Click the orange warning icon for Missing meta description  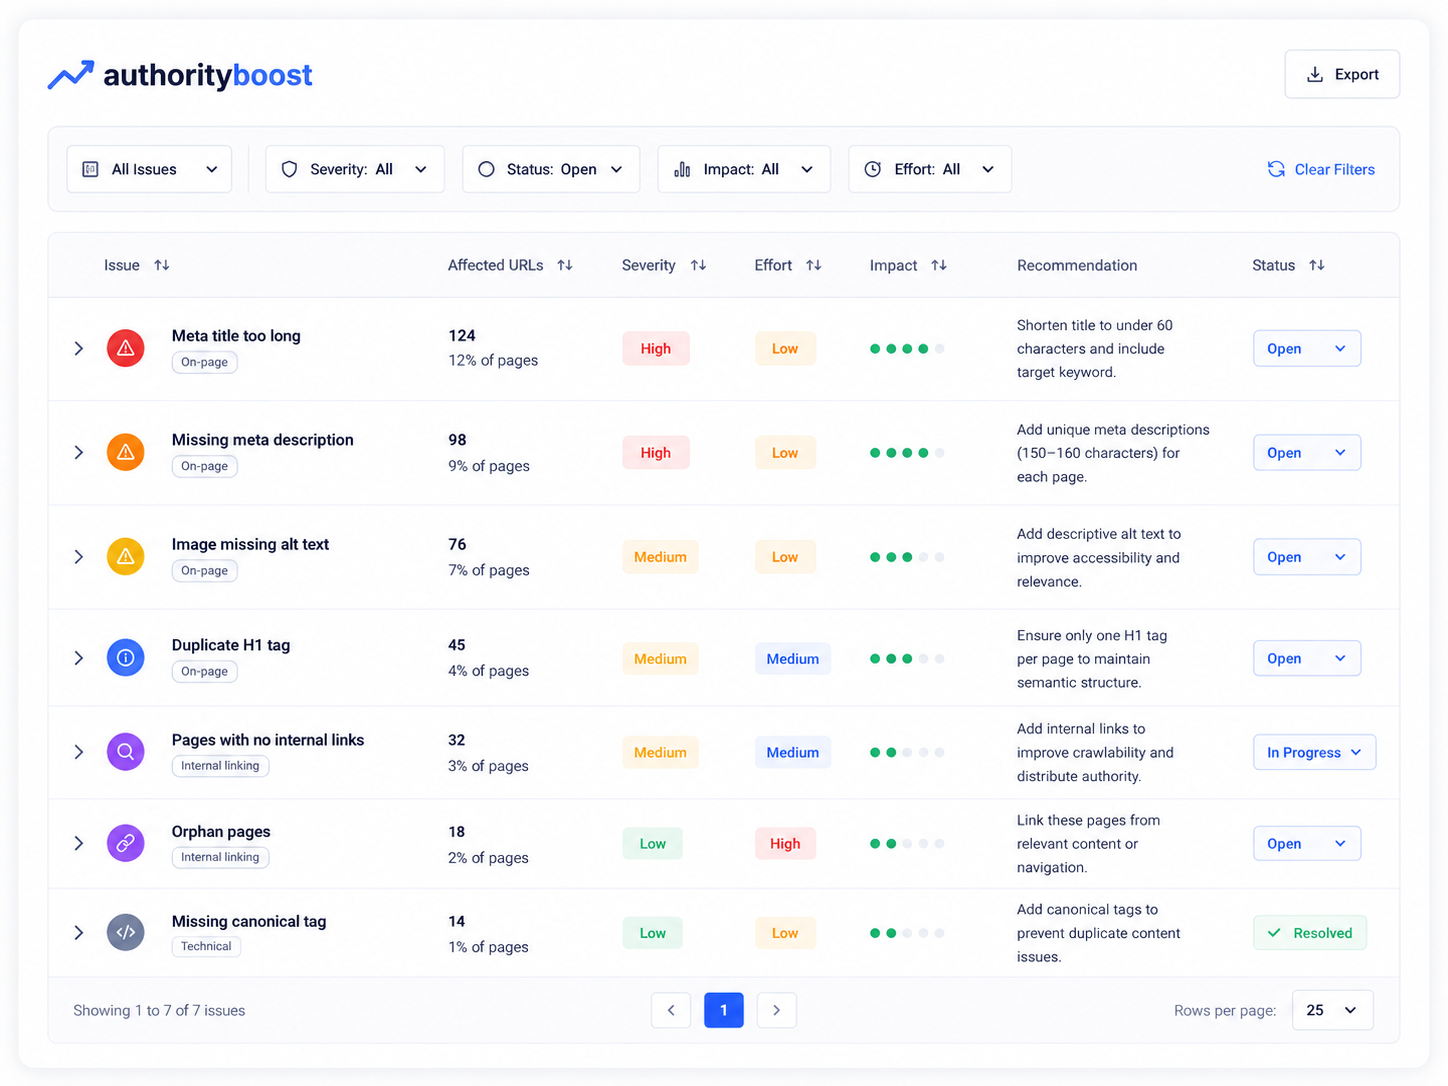(126, 452)
